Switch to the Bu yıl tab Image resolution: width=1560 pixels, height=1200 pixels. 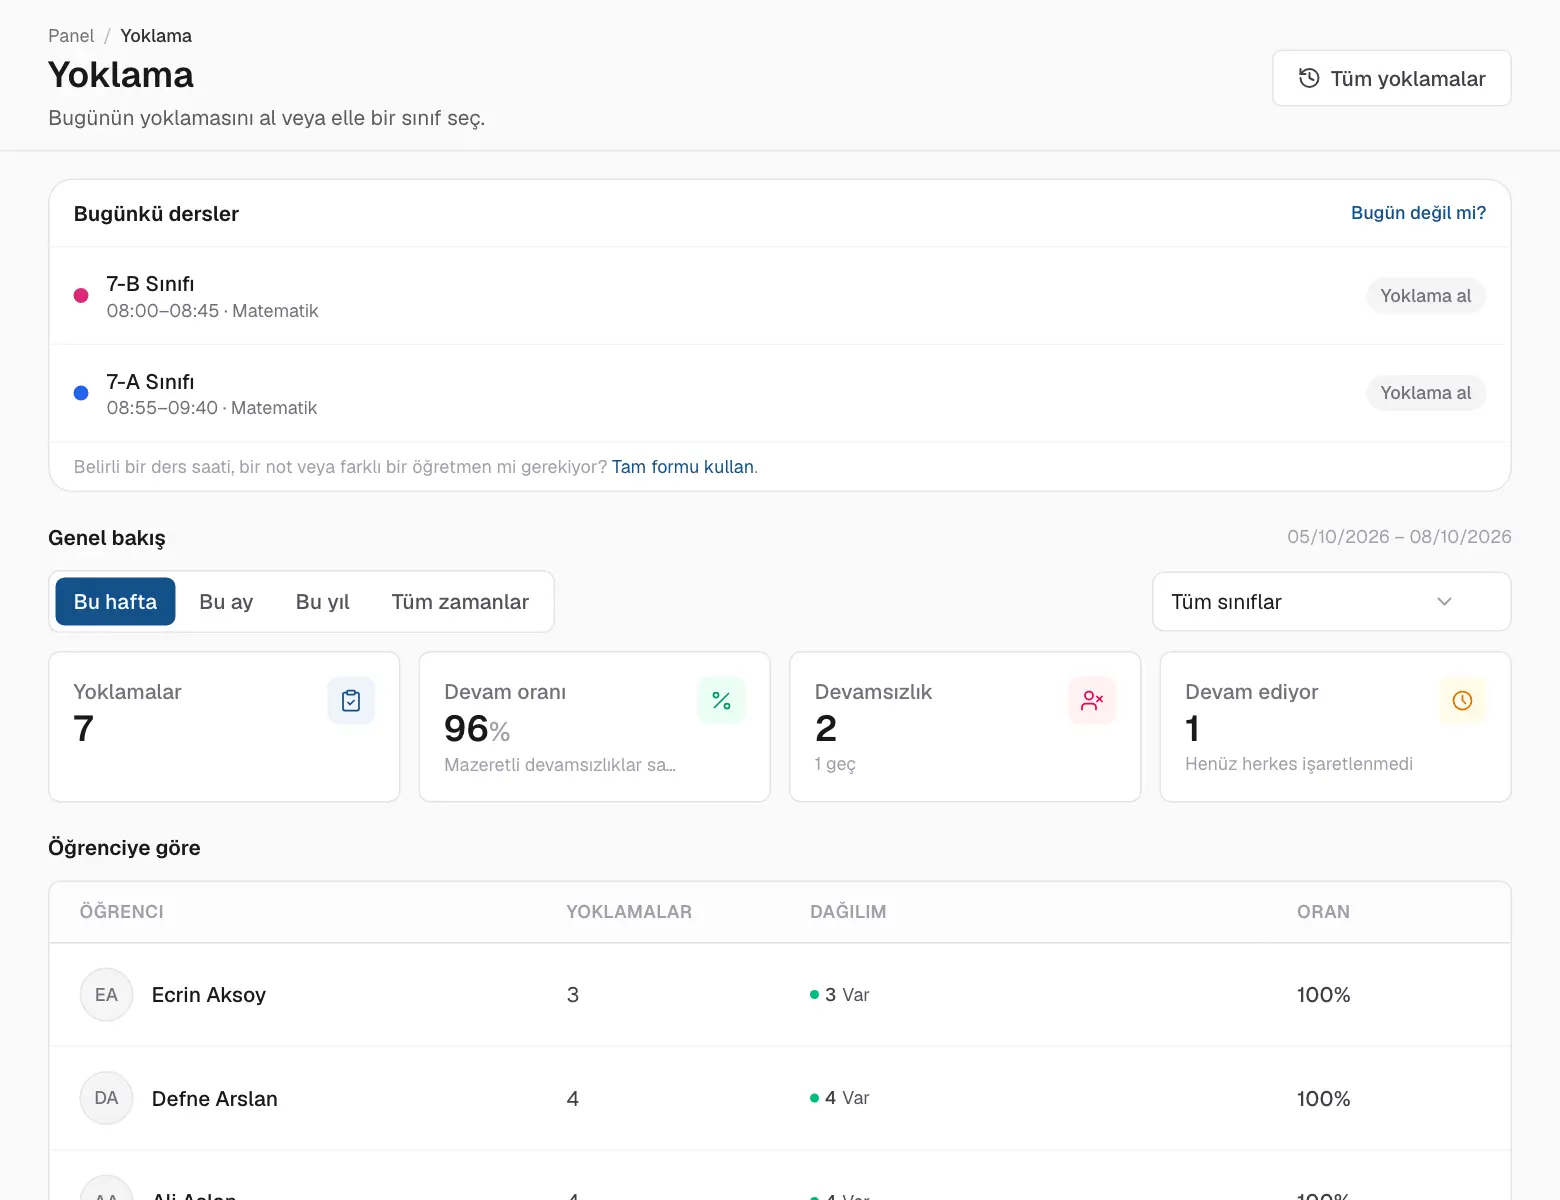(x=322, y=602)
